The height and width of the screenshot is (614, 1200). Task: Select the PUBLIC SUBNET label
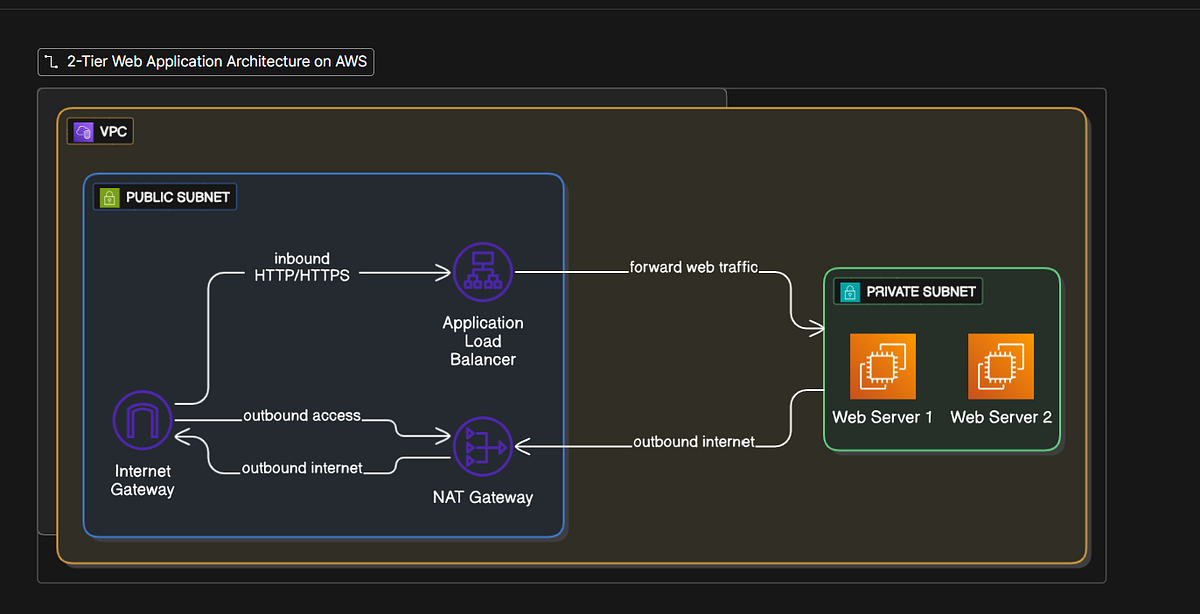click(x=165, y=197)
